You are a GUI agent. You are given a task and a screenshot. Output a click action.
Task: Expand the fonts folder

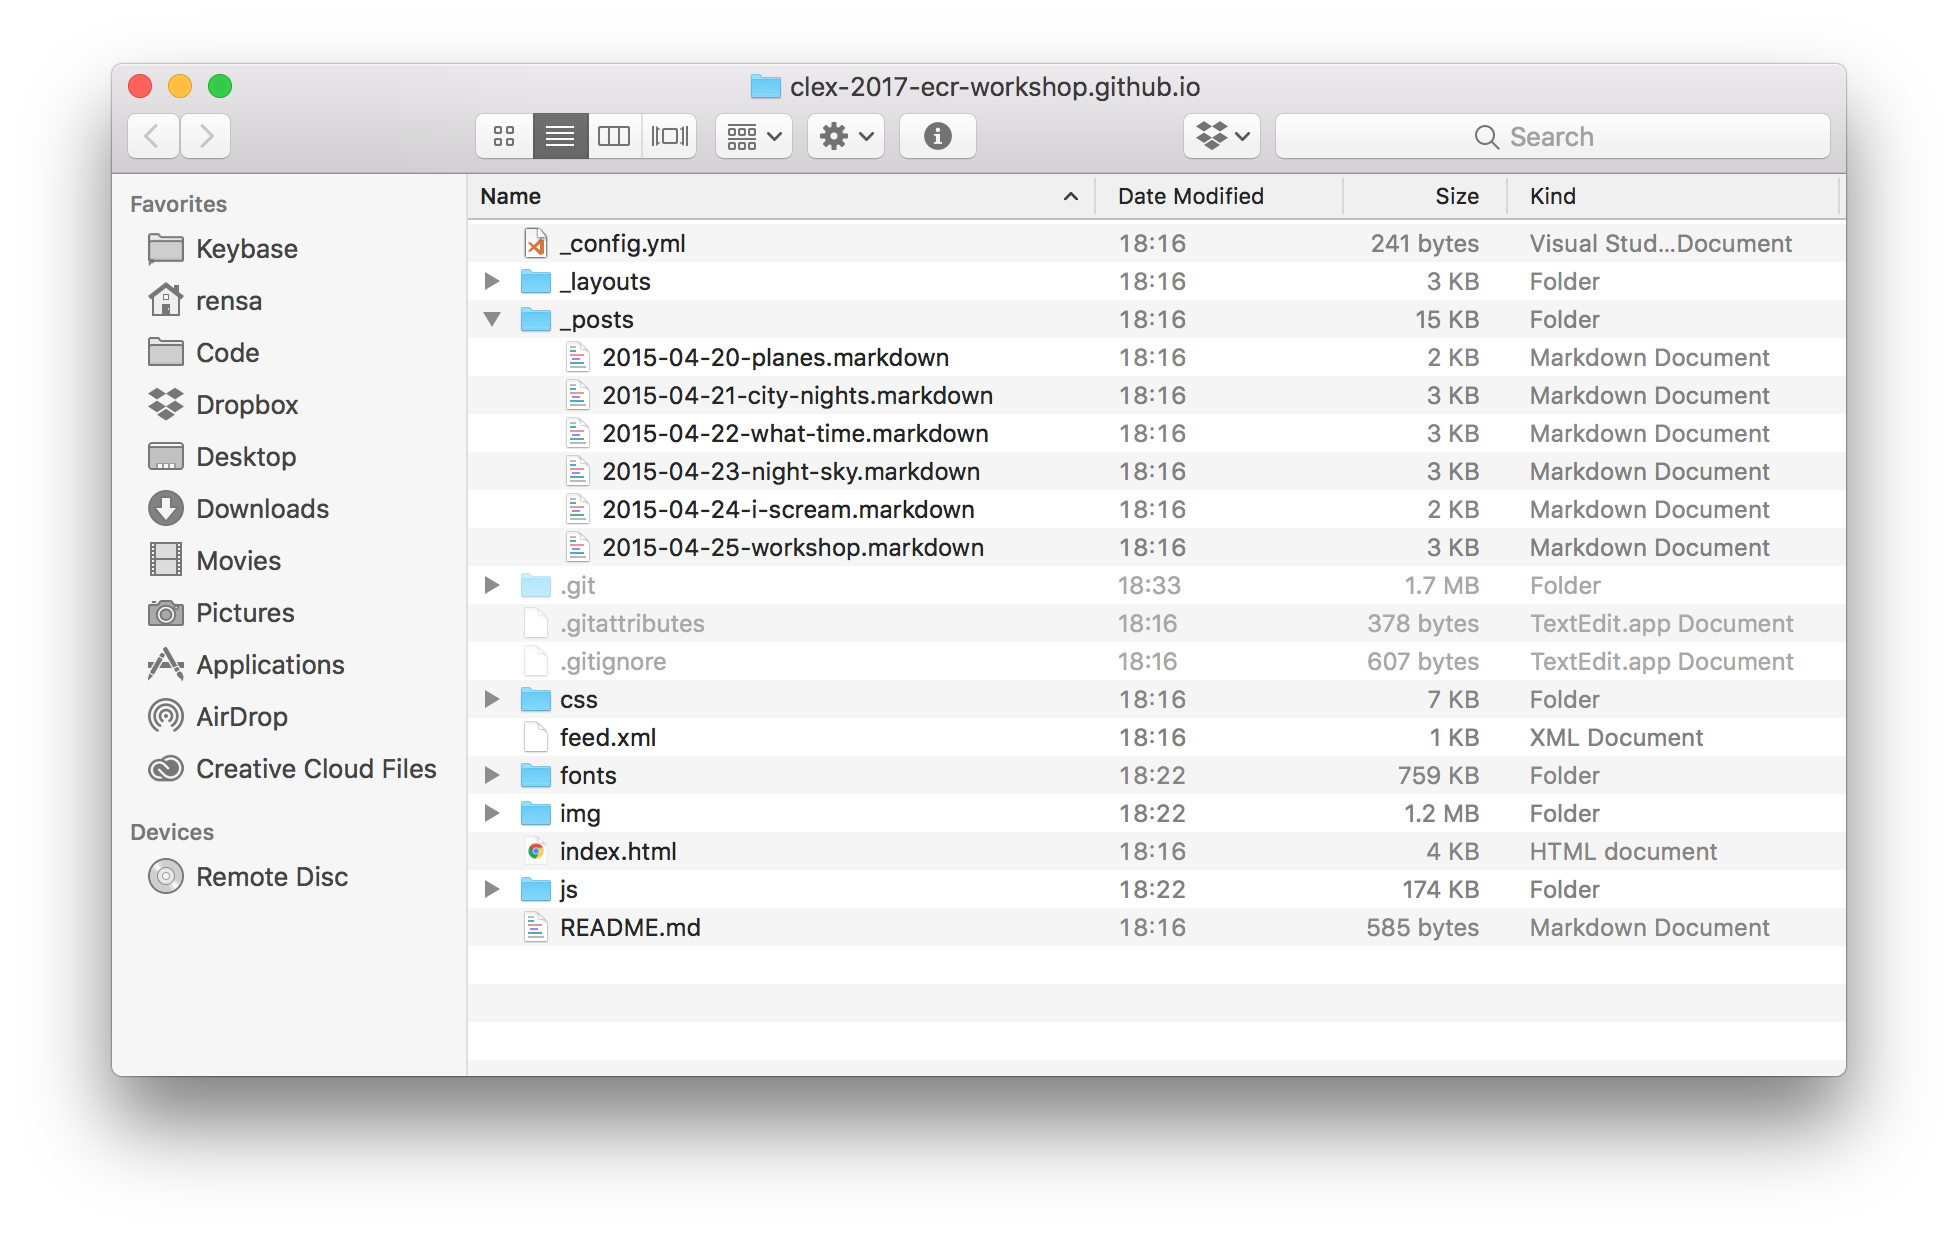[x=492, y=775]
